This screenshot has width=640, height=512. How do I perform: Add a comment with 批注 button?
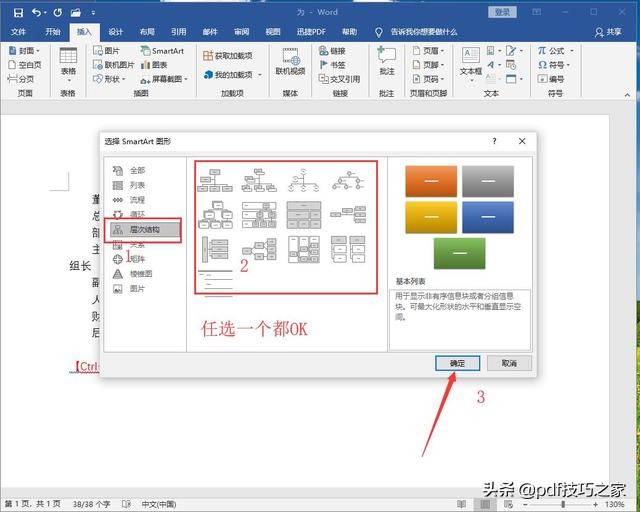pyautogui.click(x=387, y=61)
